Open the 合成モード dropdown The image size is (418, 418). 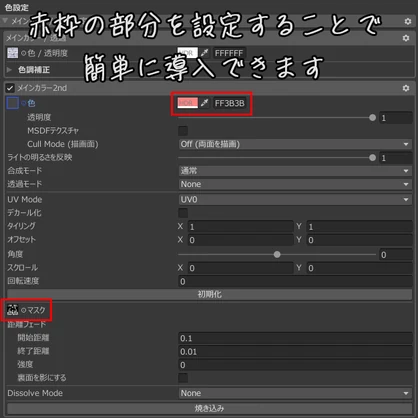[x=295, y=171]
